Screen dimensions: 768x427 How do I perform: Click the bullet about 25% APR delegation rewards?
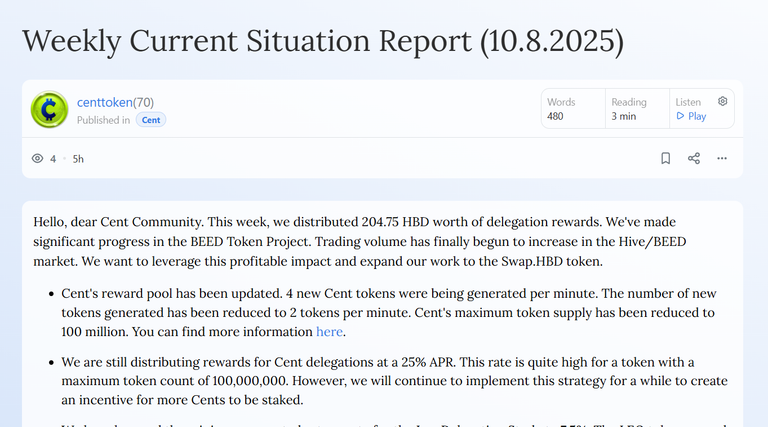tap(394, 381)
